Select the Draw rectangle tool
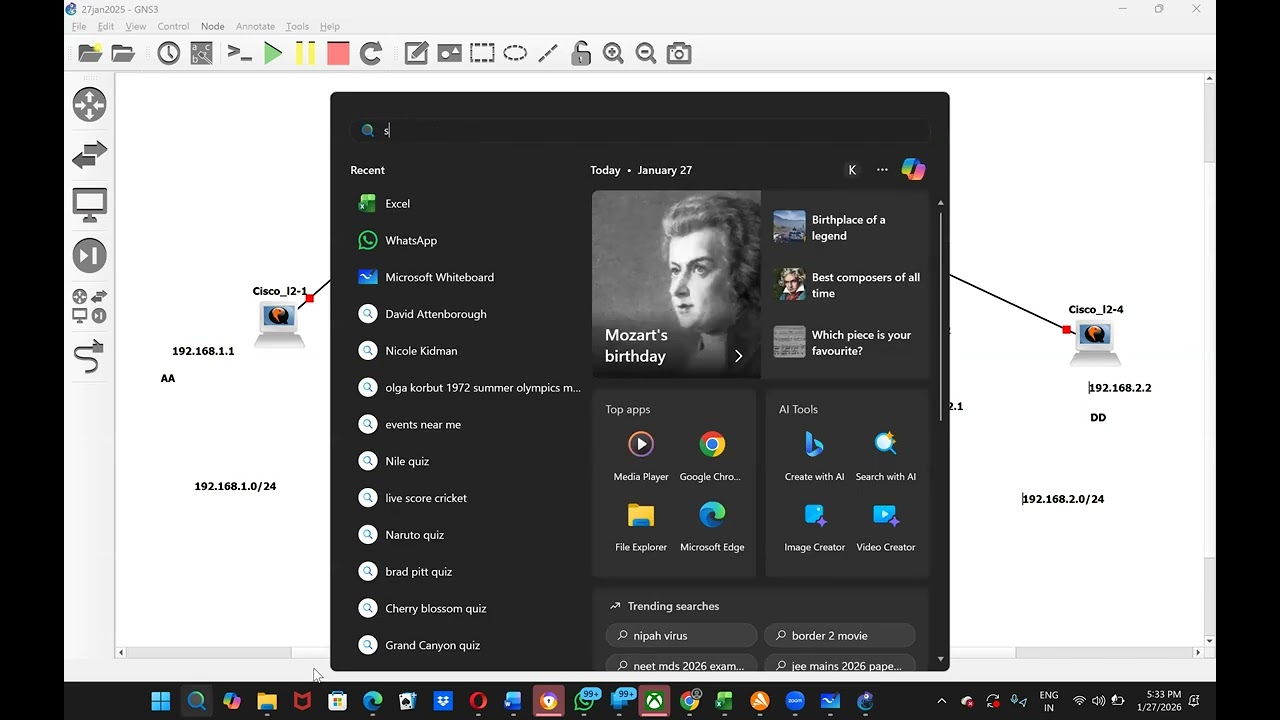The image size is (1280, 720). point(482,54)
